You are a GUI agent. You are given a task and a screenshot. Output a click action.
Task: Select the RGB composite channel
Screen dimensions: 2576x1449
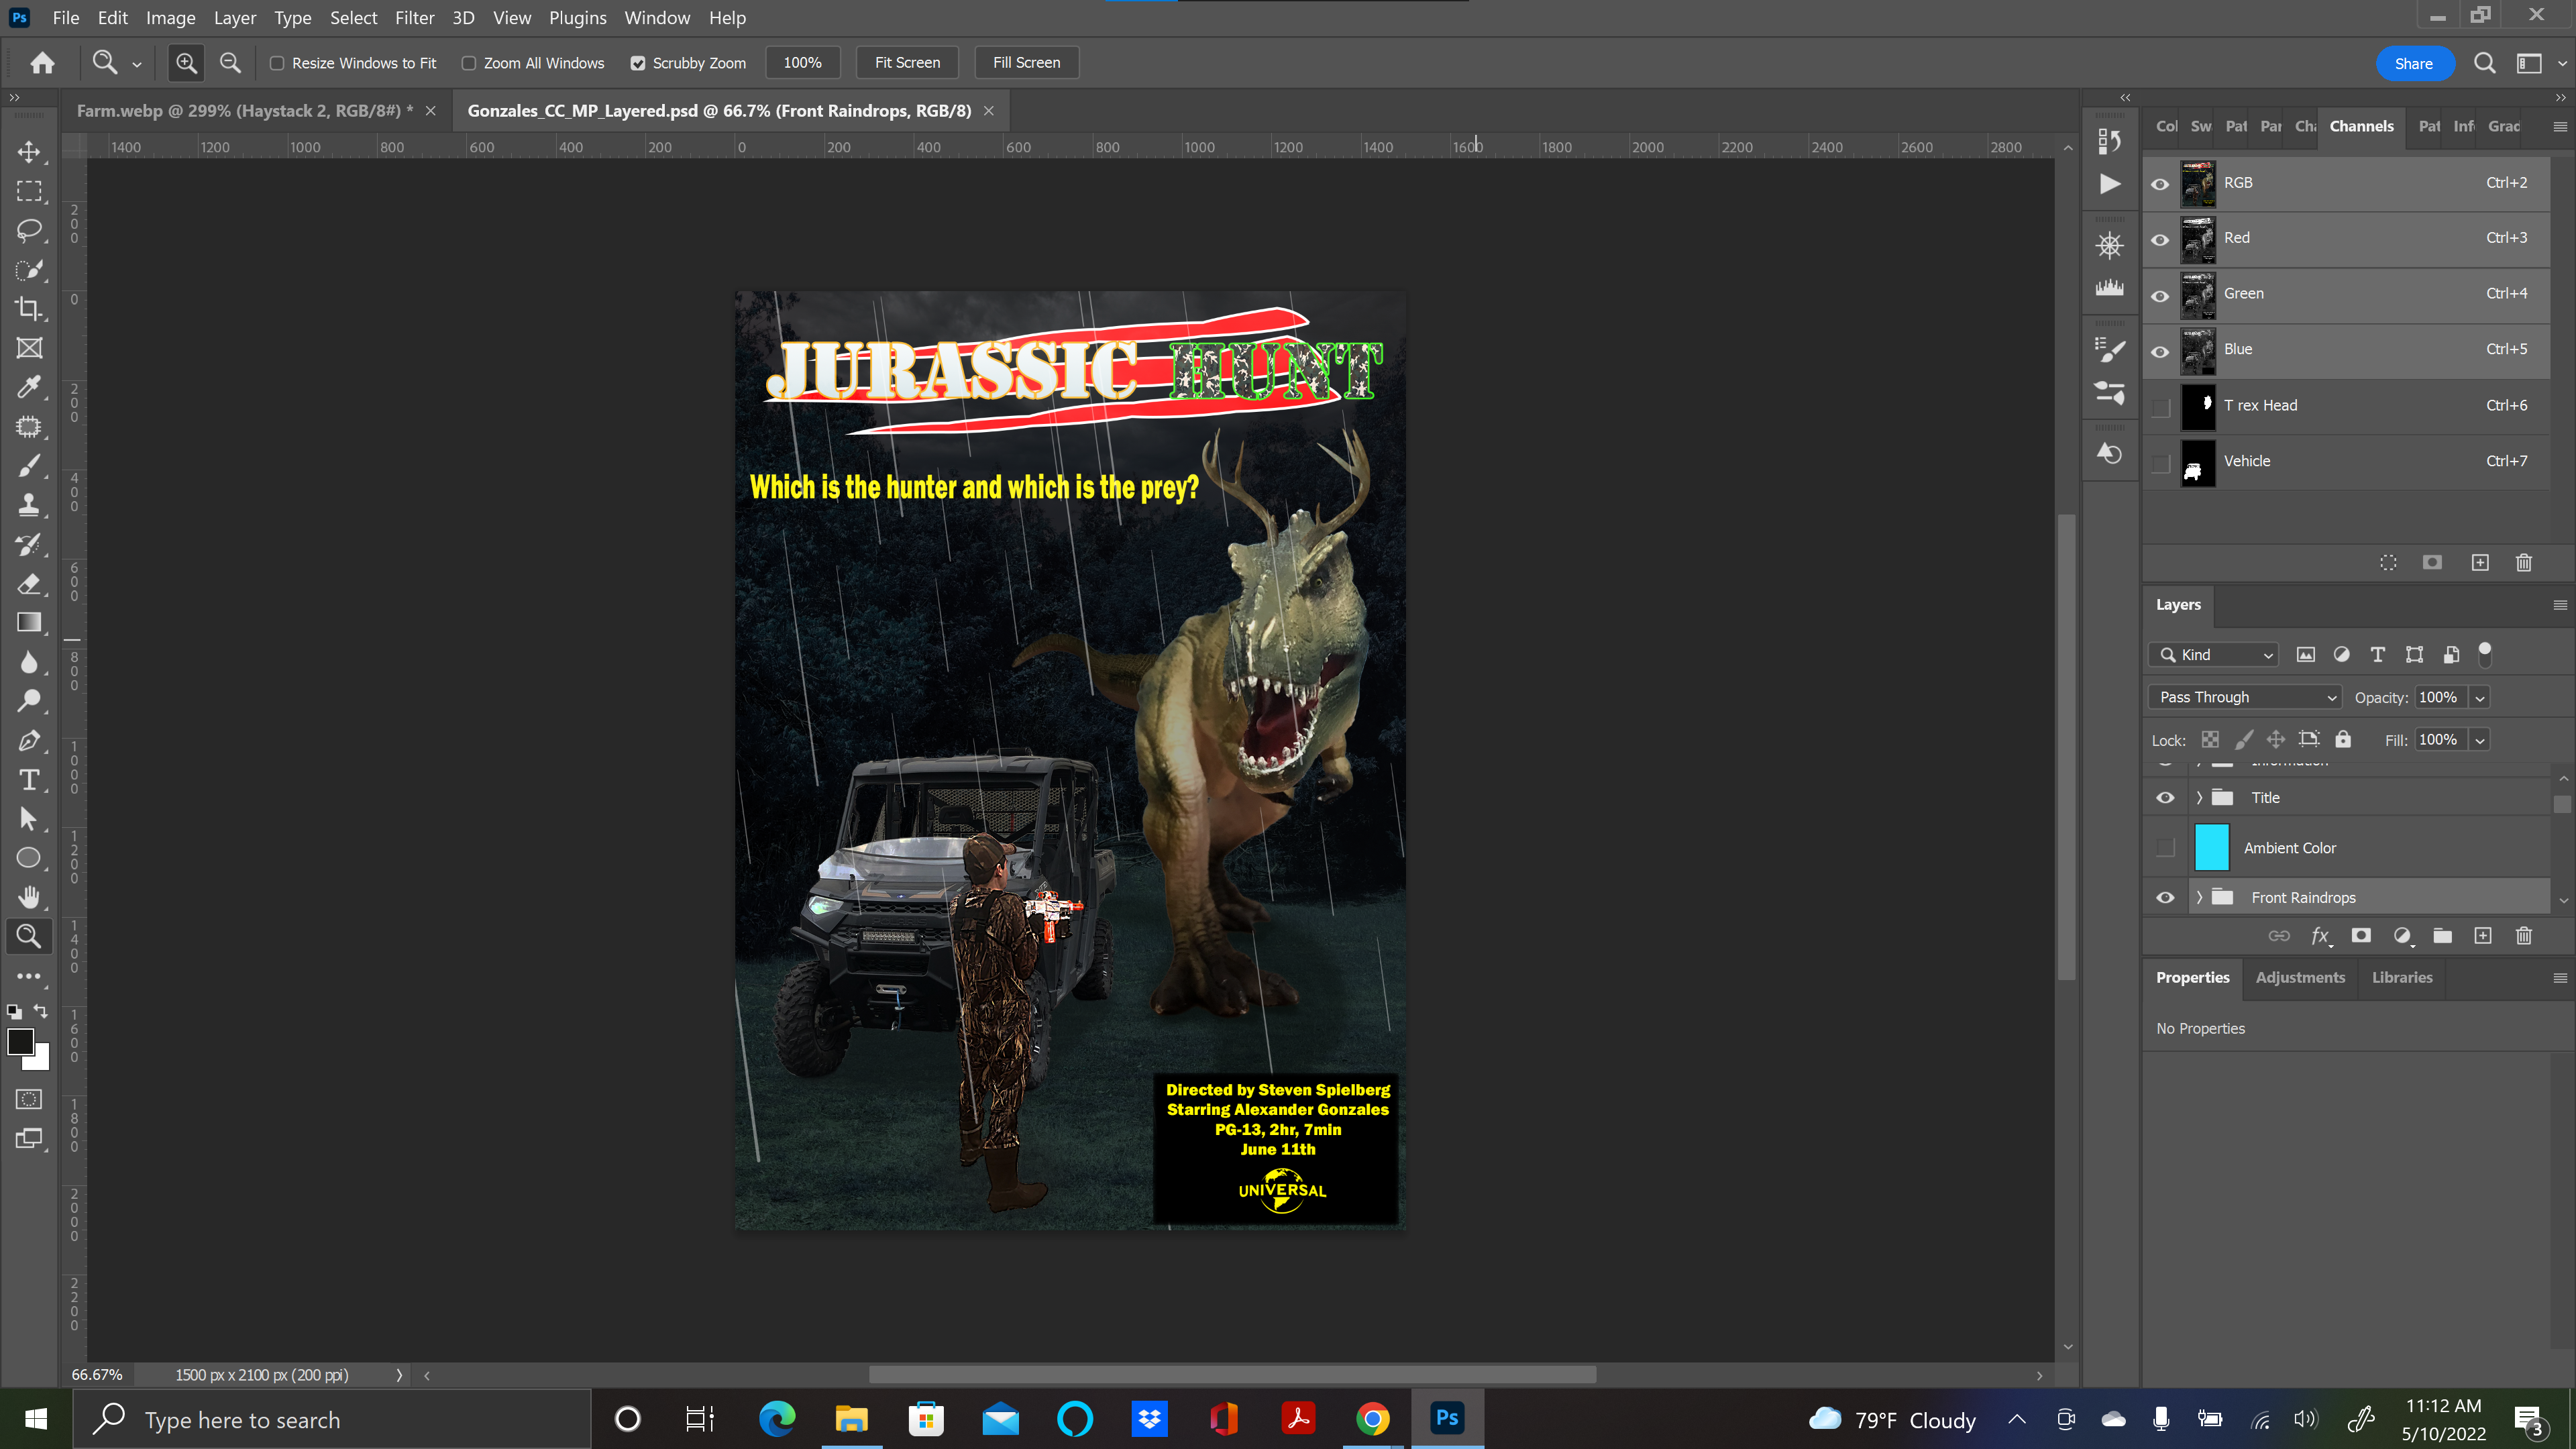[2346, 184]
